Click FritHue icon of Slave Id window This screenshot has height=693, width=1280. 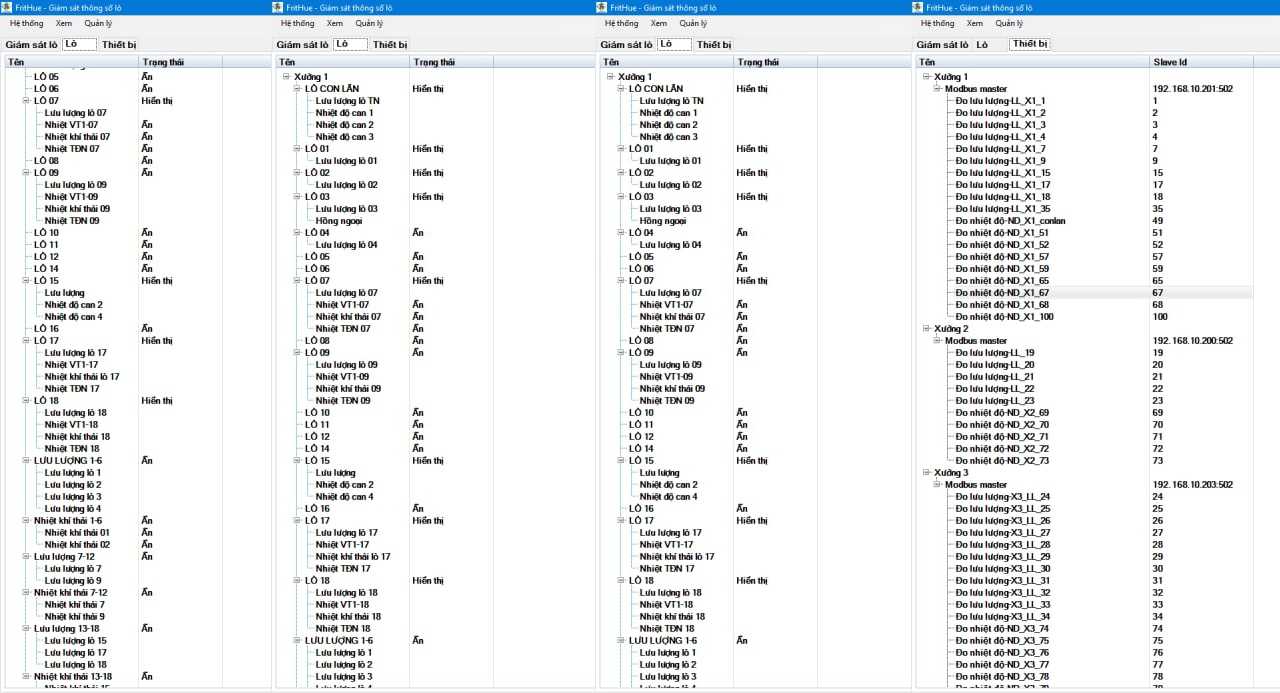pos(923,7)
